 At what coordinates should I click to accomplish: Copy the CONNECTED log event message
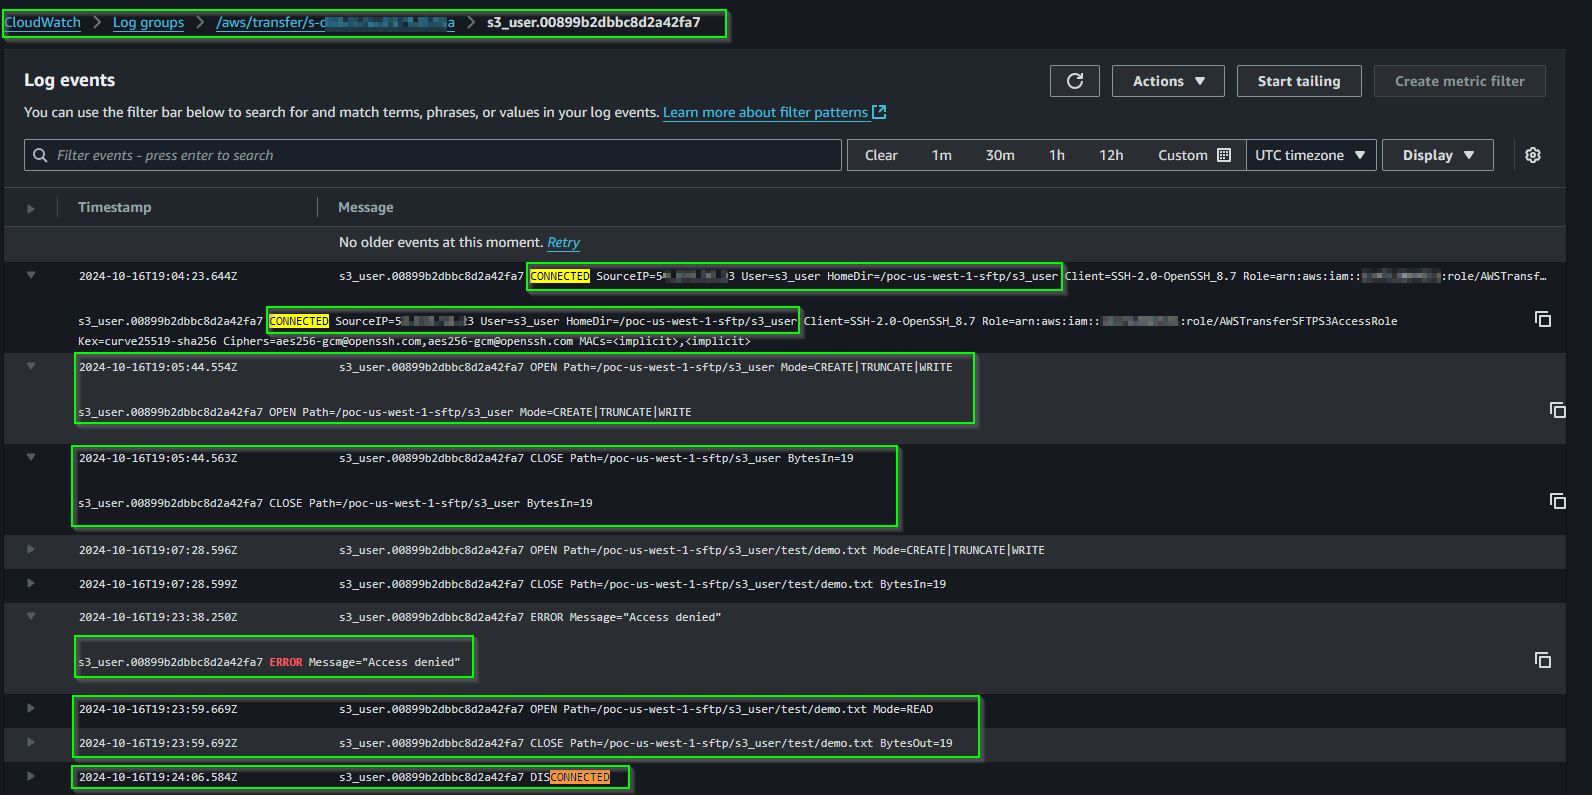(1543, 319)
